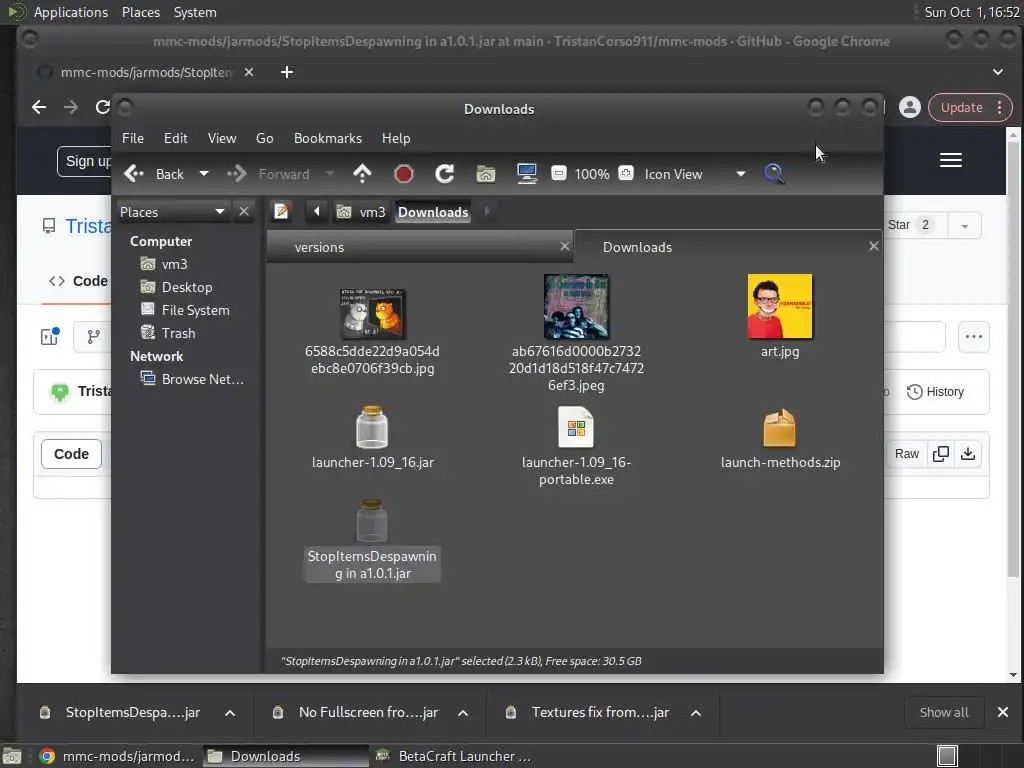Image resolution: width=1024 pixels, height=768 pixels.
Task: Go back in Downloads file manager
Action: pyautogui.click(x=154, y=174)
